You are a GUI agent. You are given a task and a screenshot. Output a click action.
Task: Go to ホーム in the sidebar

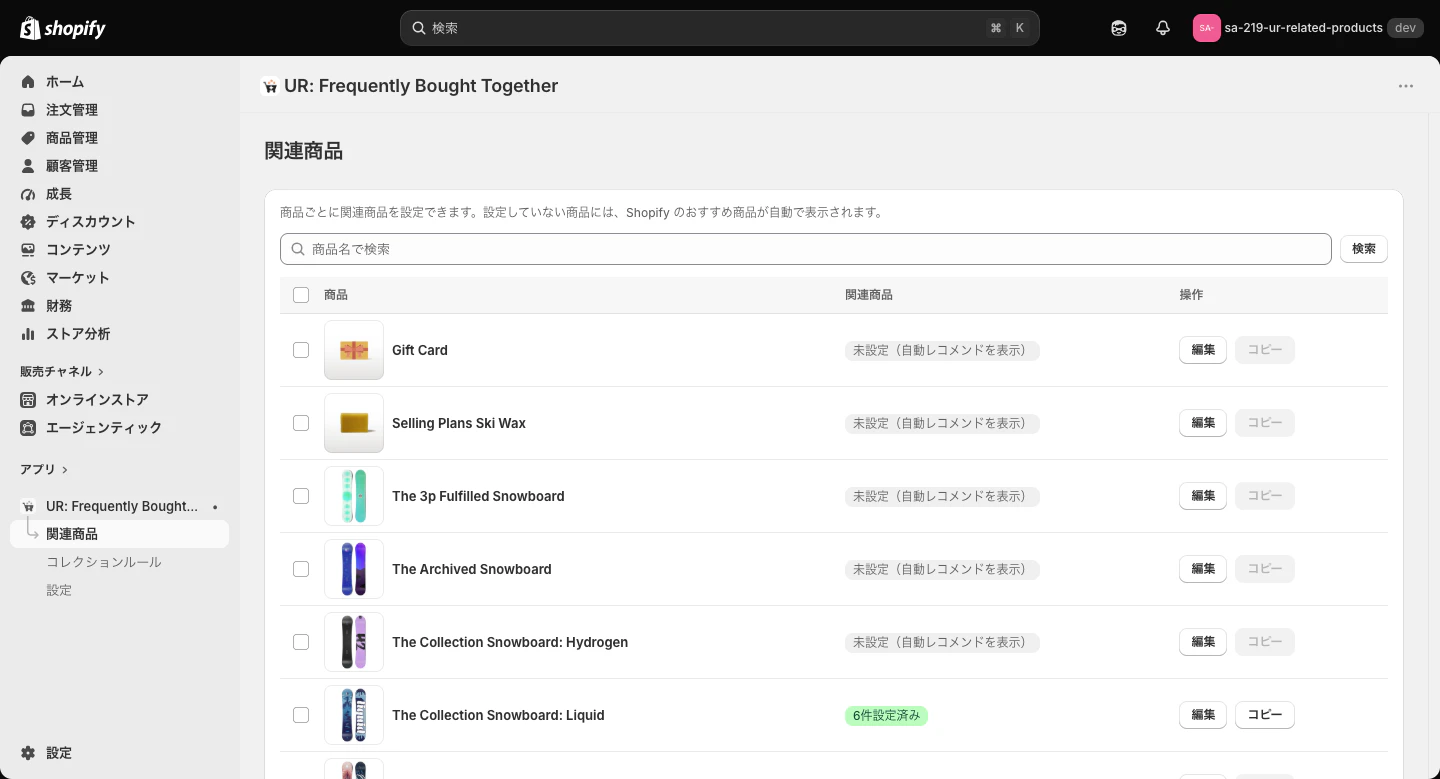coord(65,82)
